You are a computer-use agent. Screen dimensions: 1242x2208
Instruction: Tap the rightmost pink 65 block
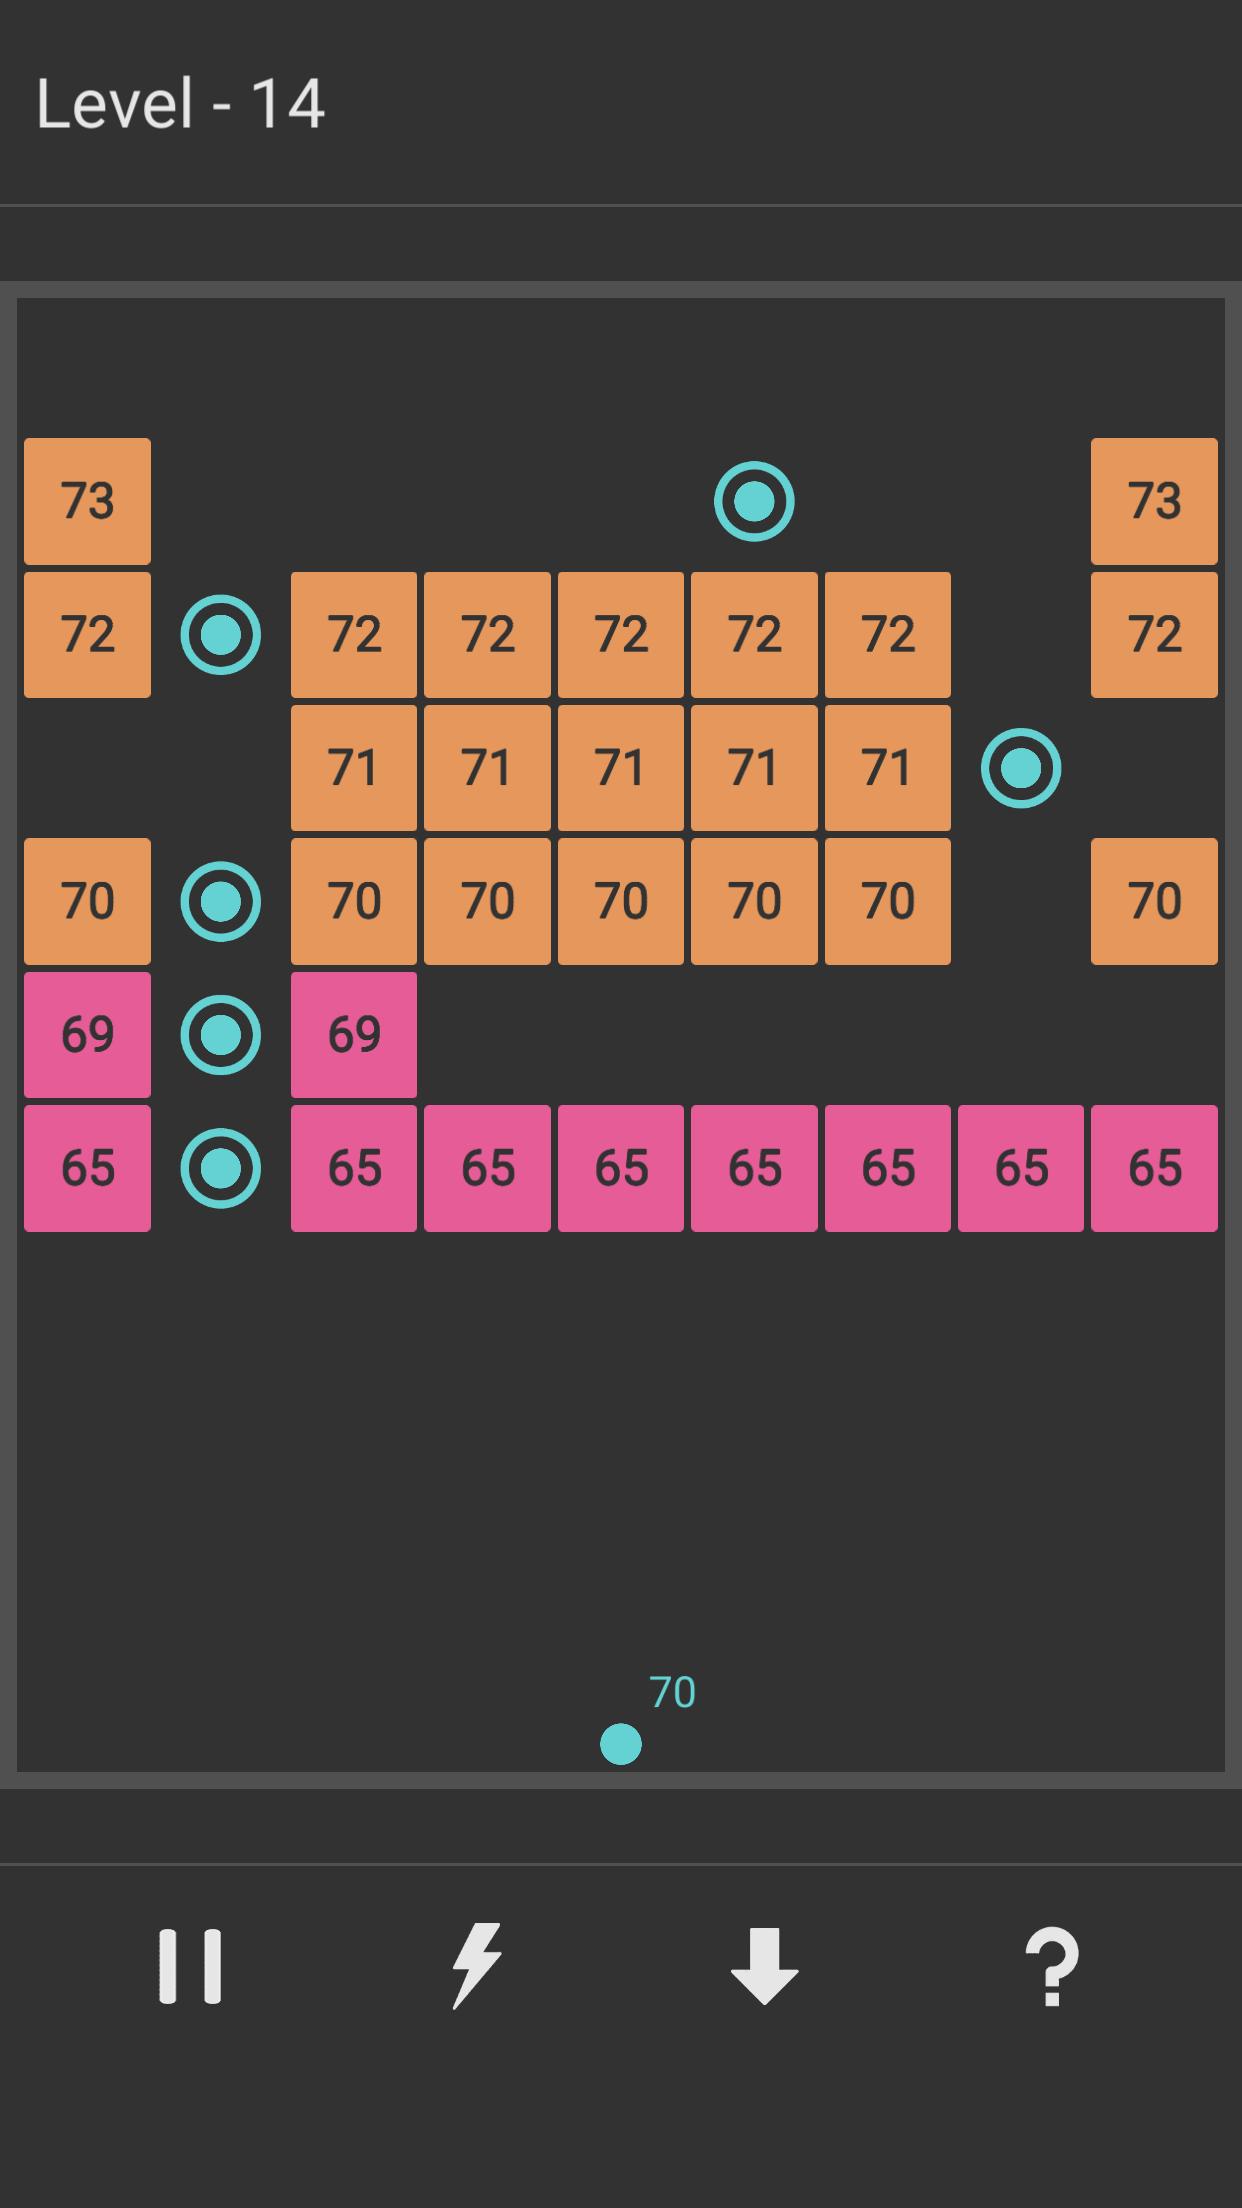[1154, 1168]
